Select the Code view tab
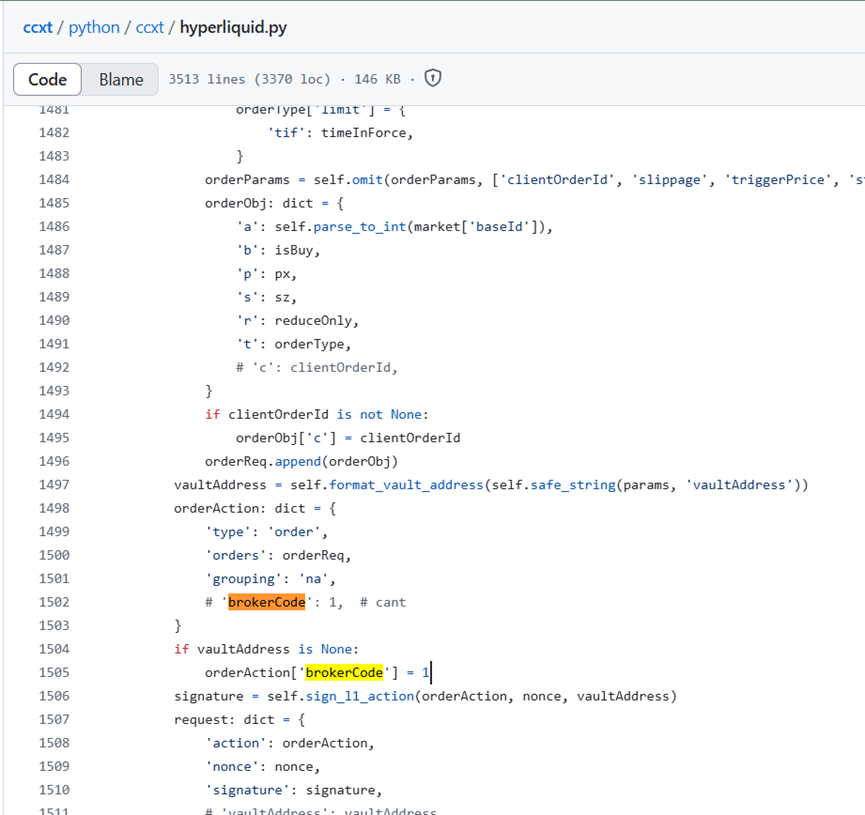The width and height of the screenshot is (865, 815). pyautogui.click(x=47, y=79)
